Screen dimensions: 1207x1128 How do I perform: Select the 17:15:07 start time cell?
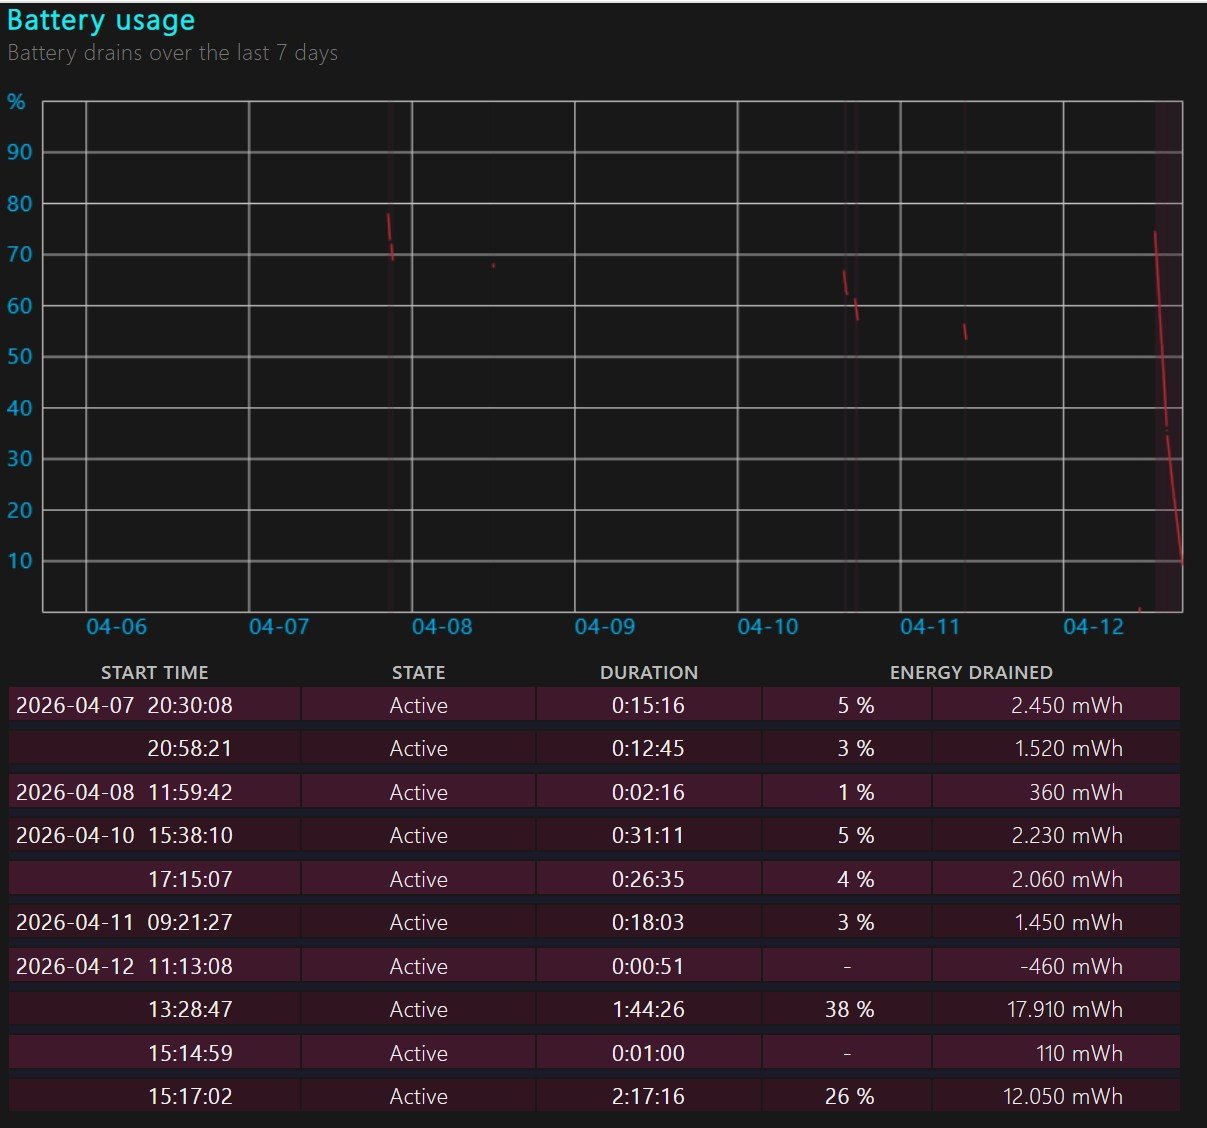click(x=155, y=879)
